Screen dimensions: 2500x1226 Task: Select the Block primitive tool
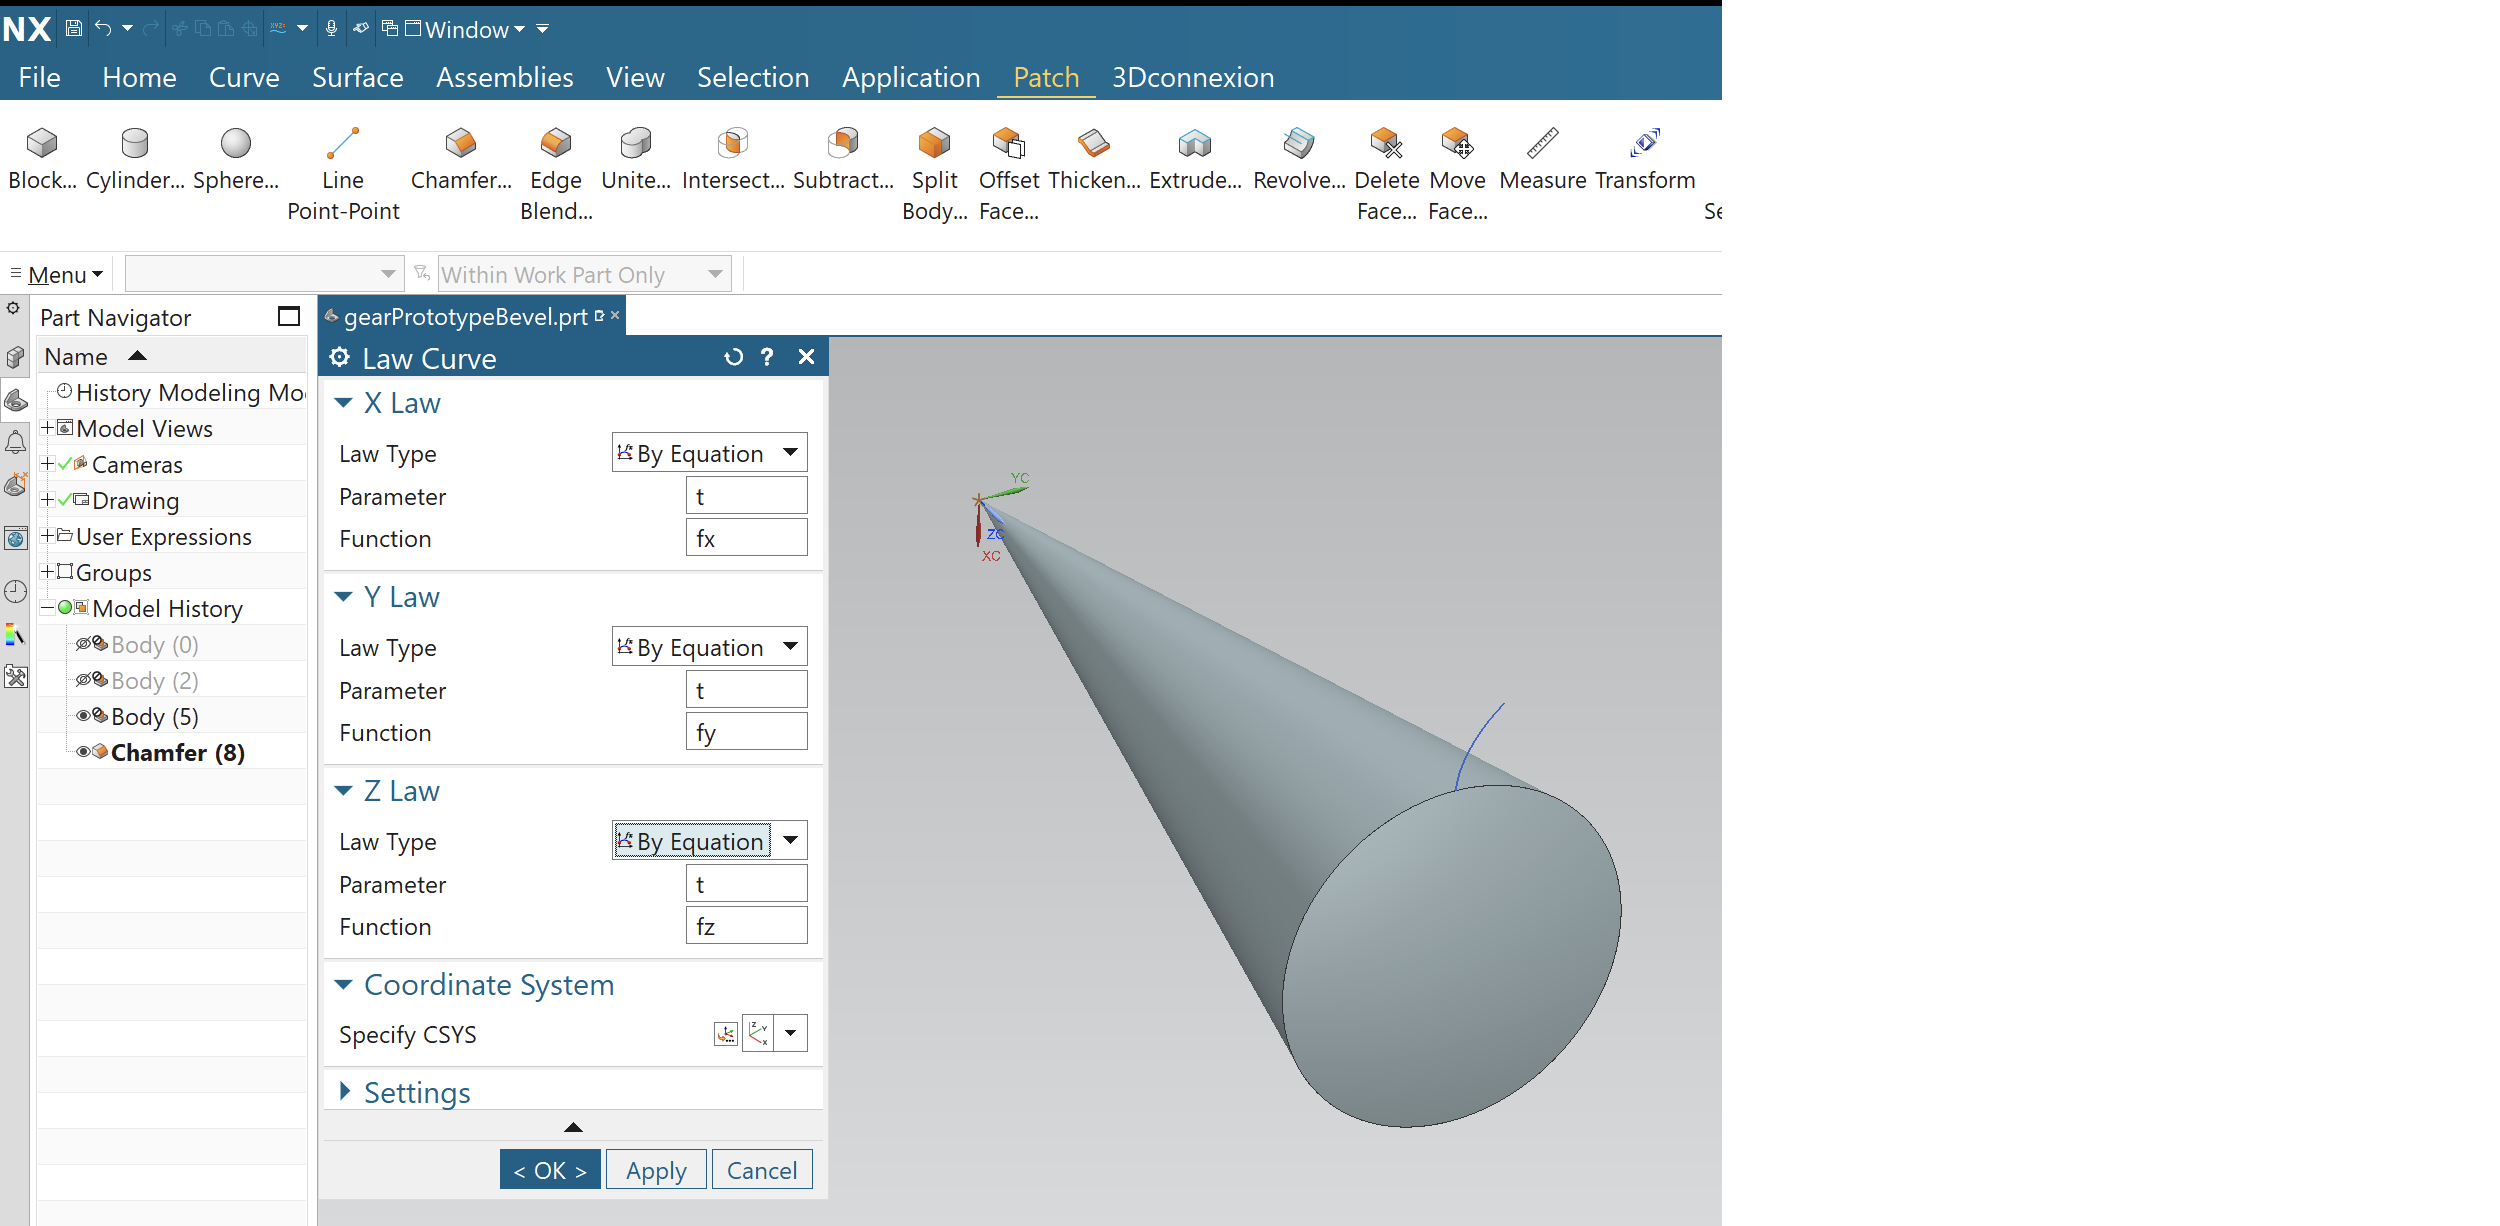(x=42, y=145)
